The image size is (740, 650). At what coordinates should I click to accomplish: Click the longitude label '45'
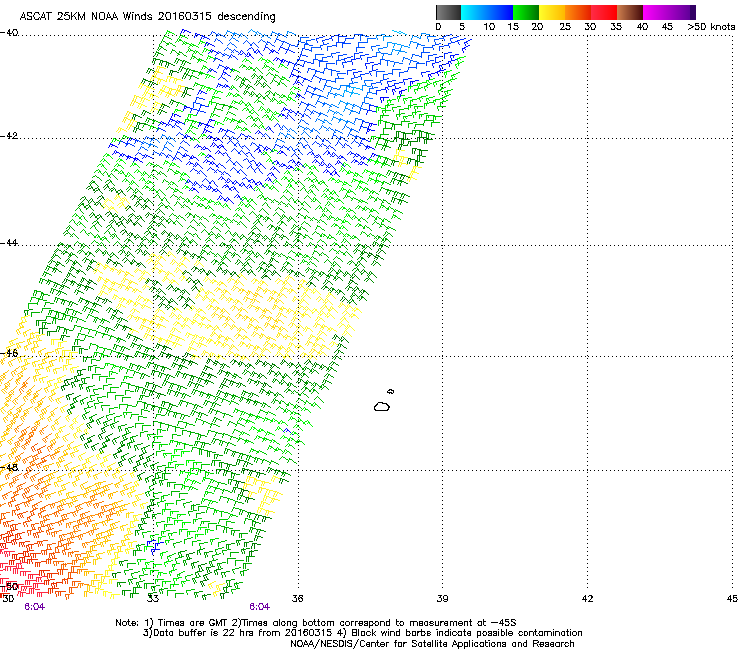pos(732,599)
